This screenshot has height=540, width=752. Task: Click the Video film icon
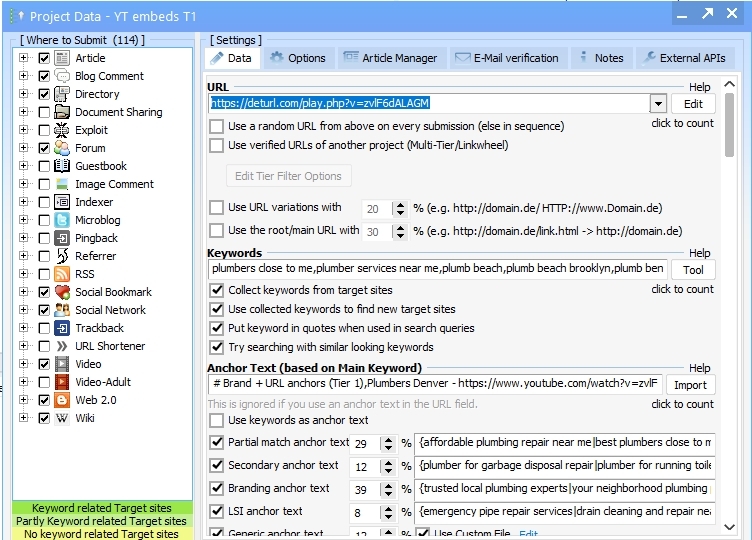62,364
